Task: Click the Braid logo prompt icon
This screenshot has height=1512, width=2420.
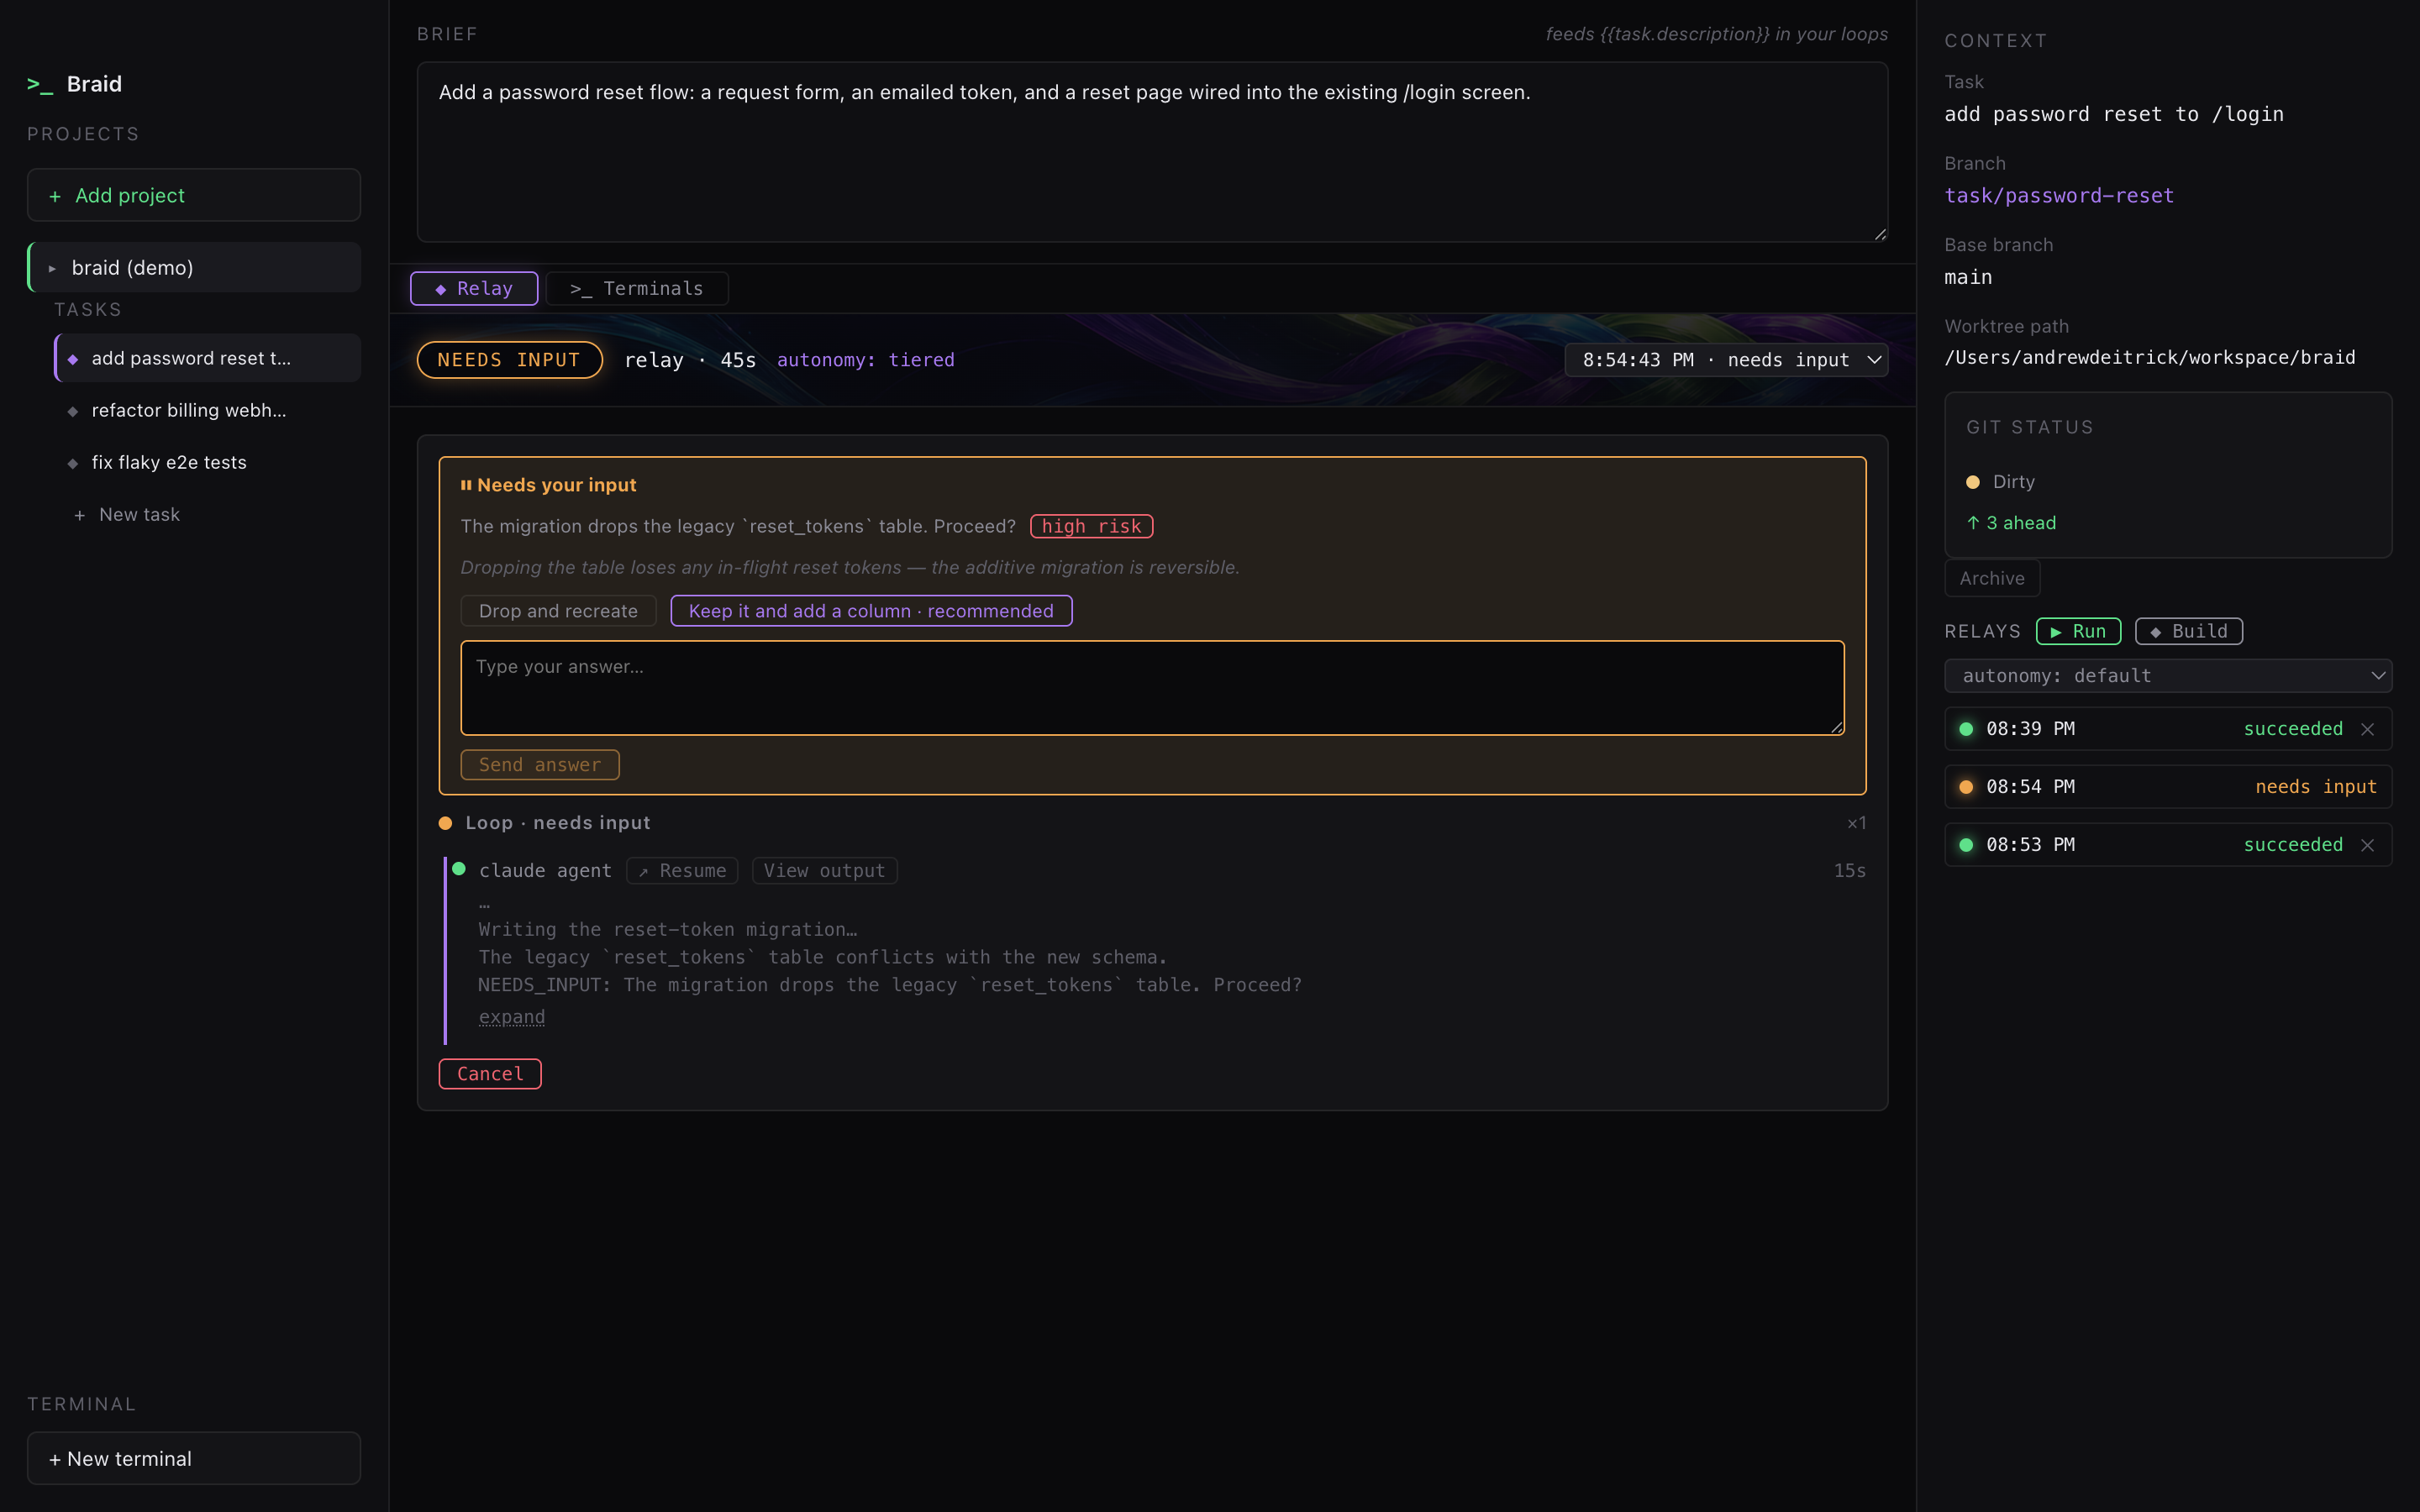Action: coord(40,85)
